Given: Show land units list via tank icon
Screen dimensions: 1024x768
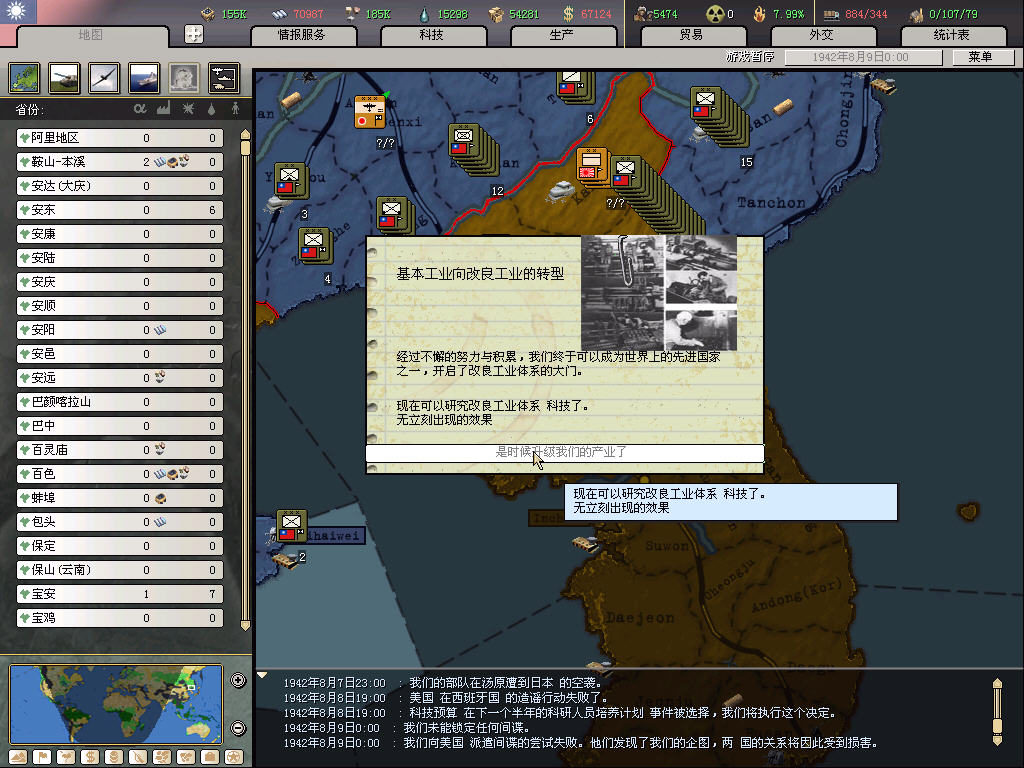Looking at the screenshot, I should point(64,78).
